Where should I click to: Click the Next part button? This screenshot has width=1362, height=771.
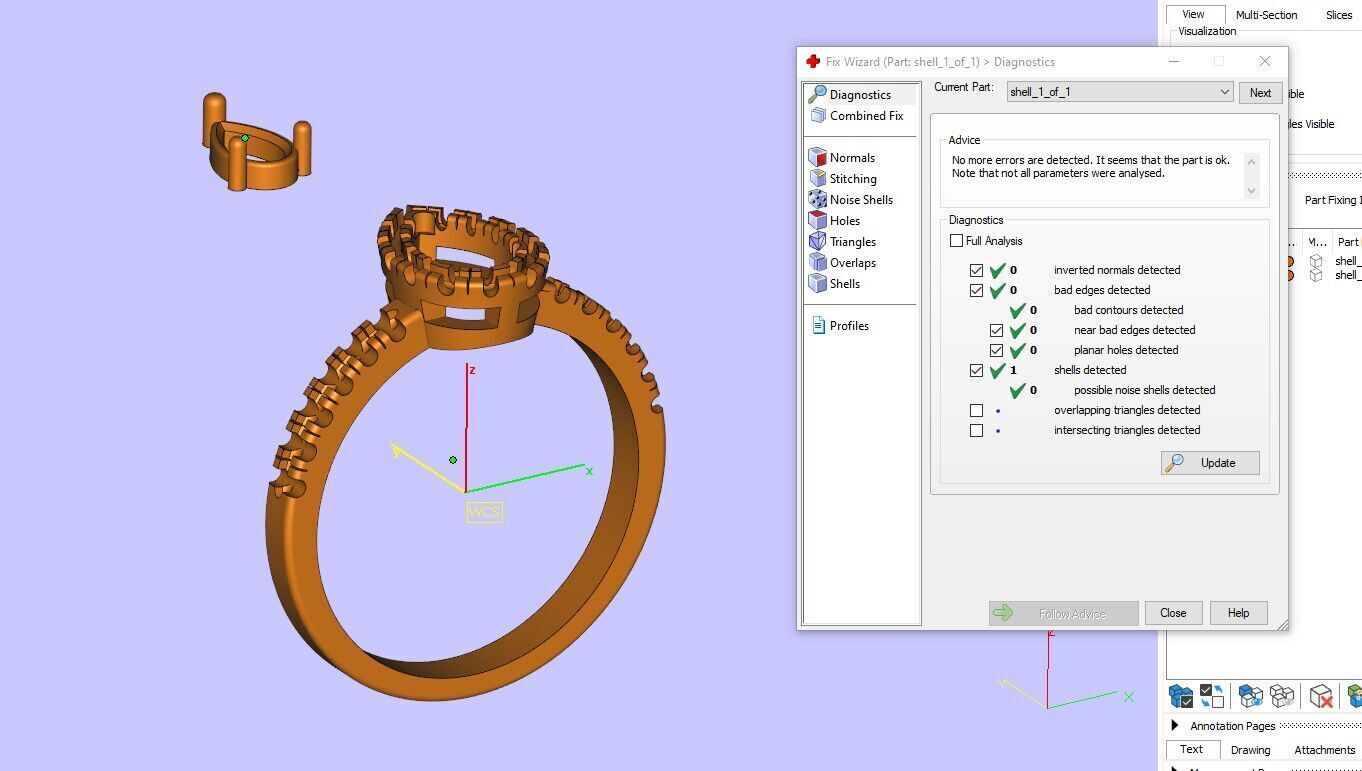[x=1260, y=93]
